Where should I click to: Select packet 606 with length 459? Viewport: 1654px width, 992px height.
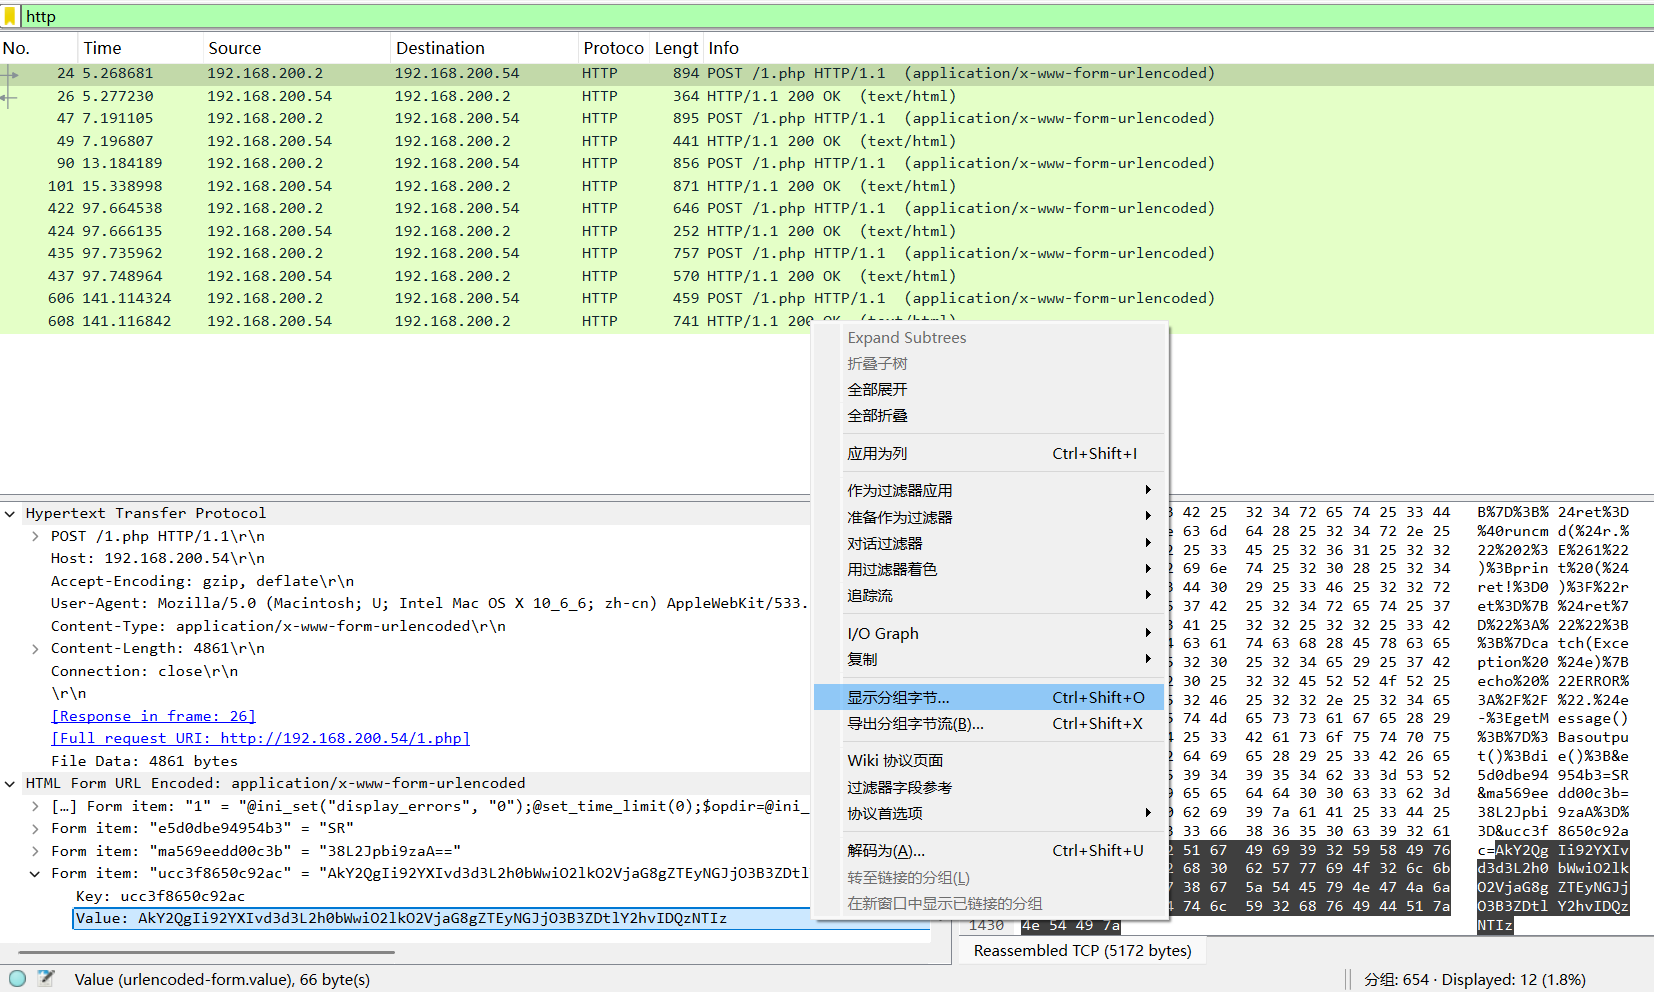[827, 298]
